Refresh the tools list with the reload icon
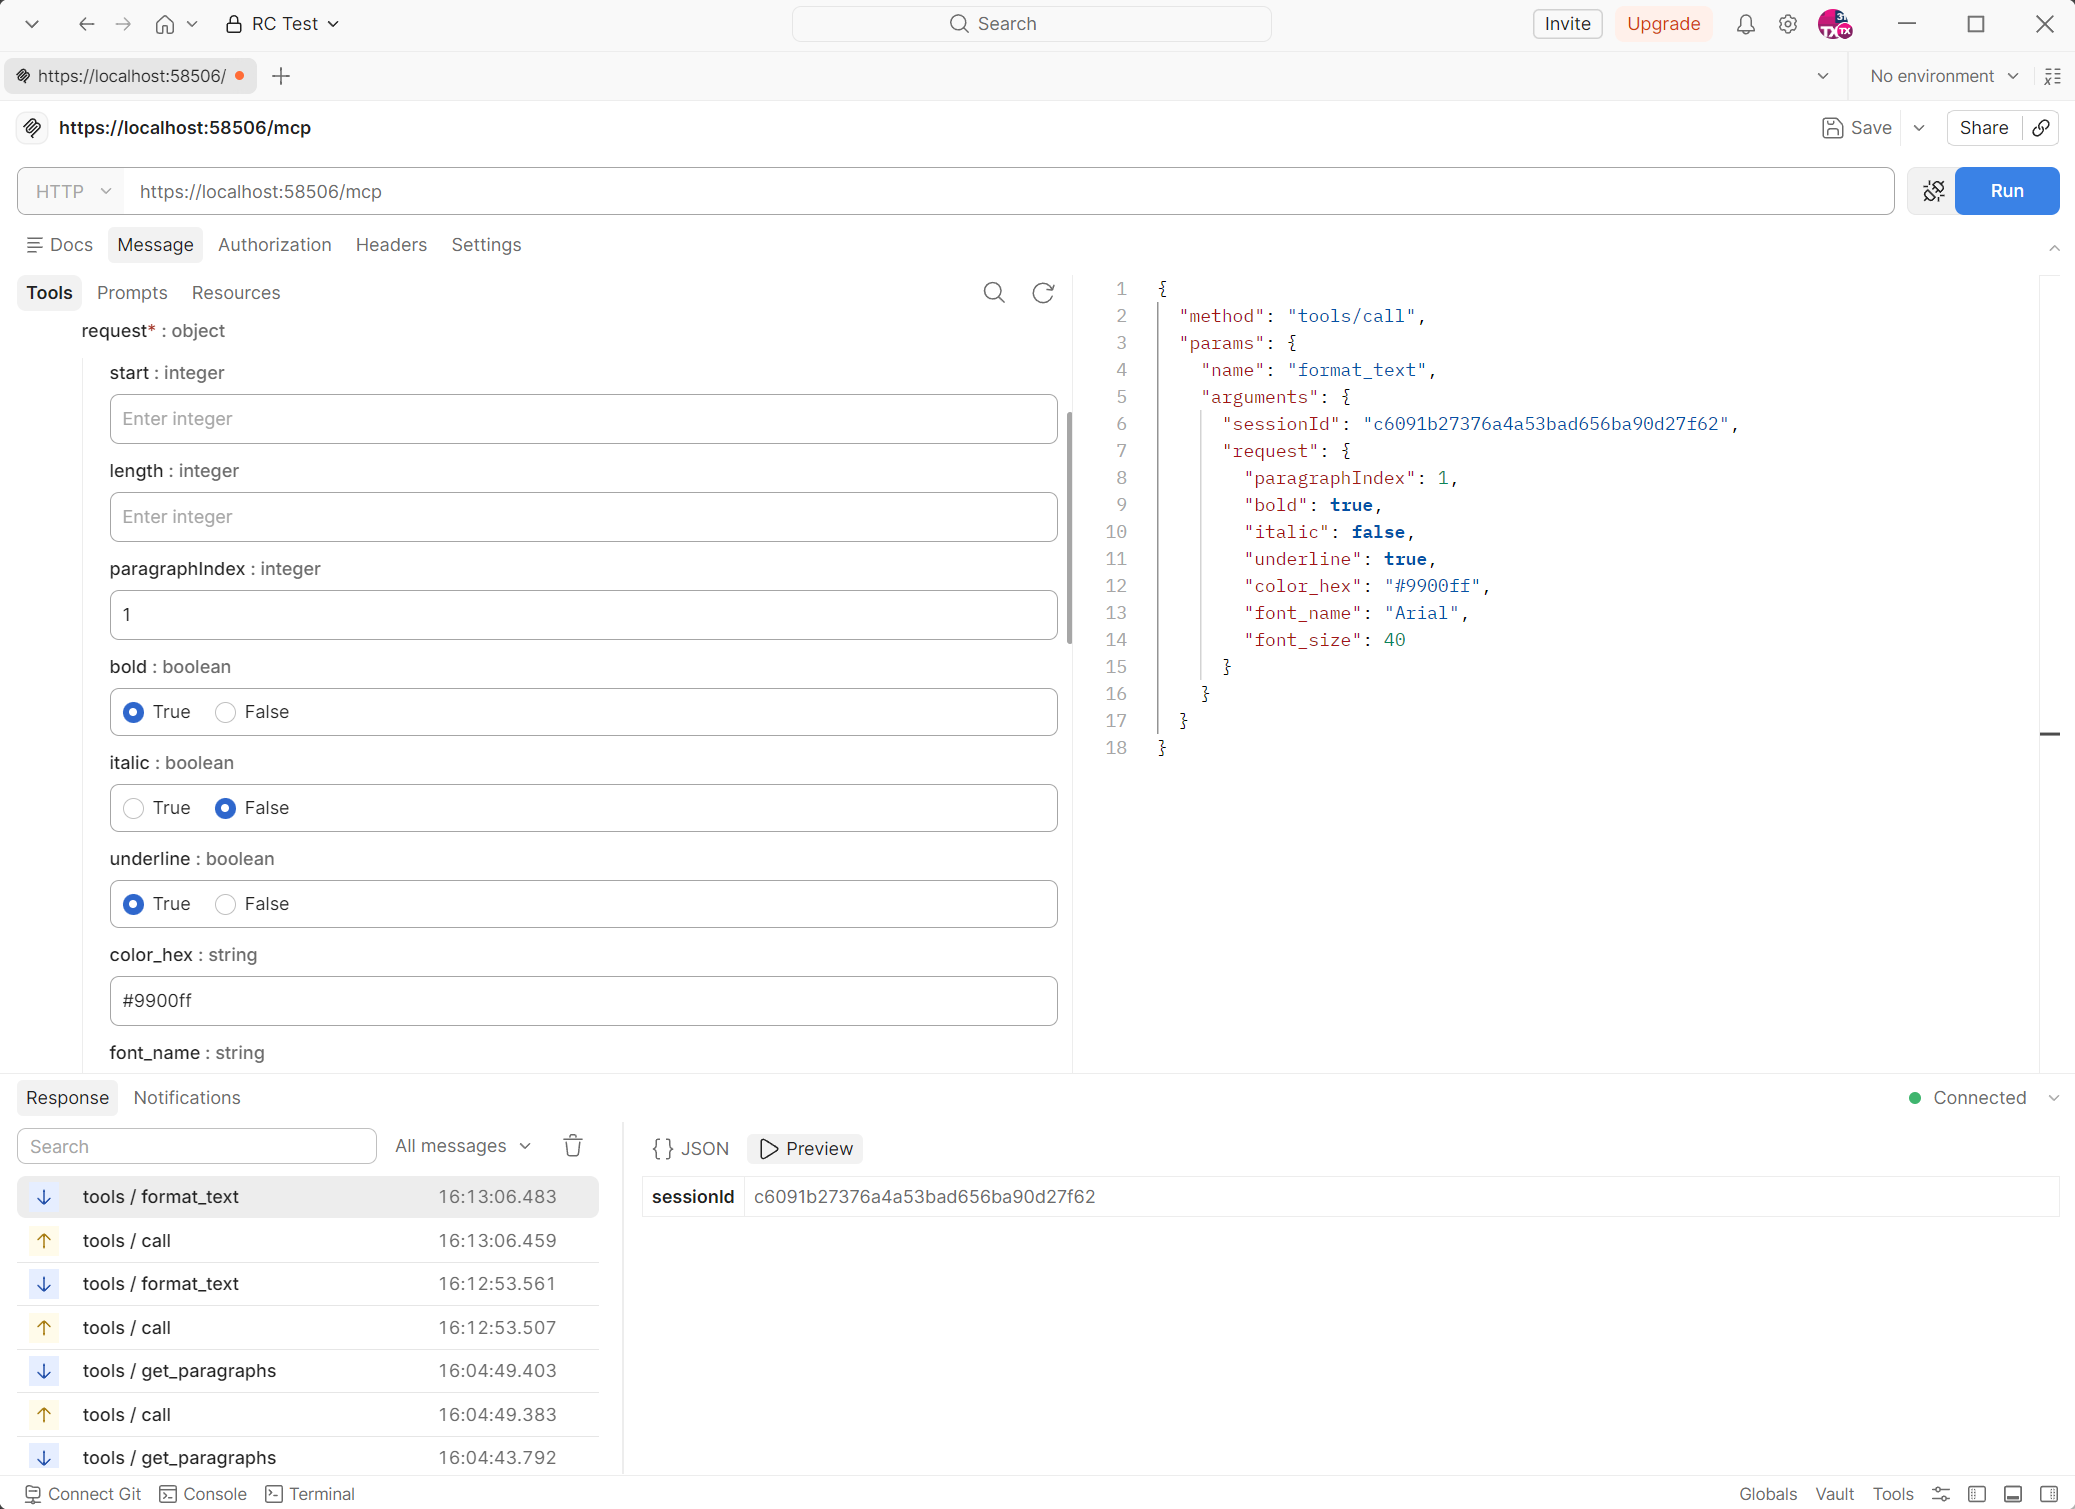This screenshot has height=1509, width=2075. pyautogui.click(x=1043, y=292)
